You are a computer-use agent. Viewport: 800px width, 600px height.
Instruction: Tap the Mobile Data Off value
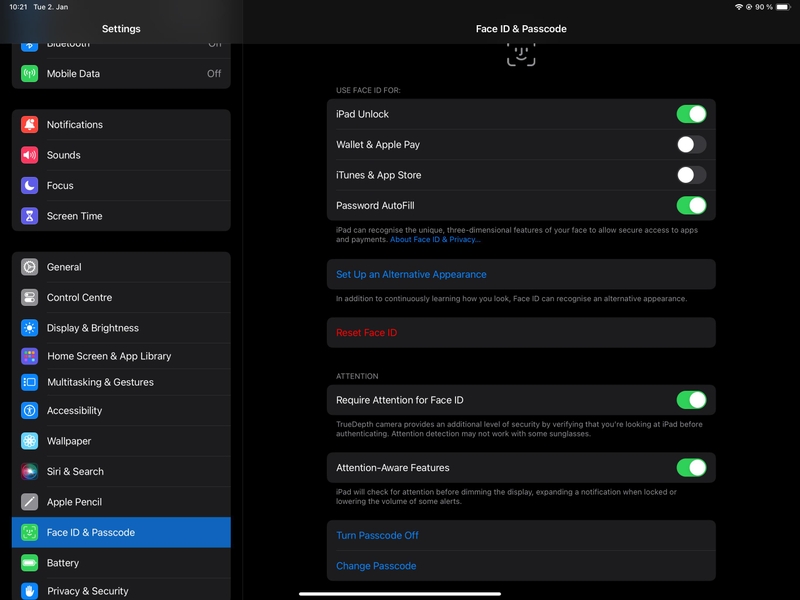pos(214,73)
